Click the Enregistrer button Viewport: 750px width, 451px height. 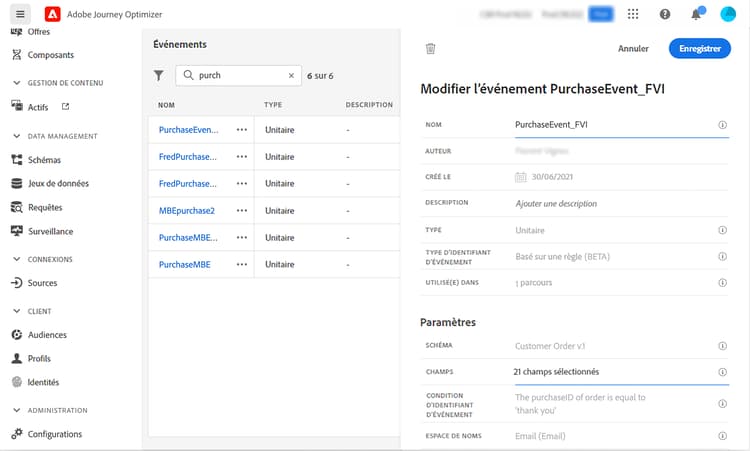(x=699, y=48)
